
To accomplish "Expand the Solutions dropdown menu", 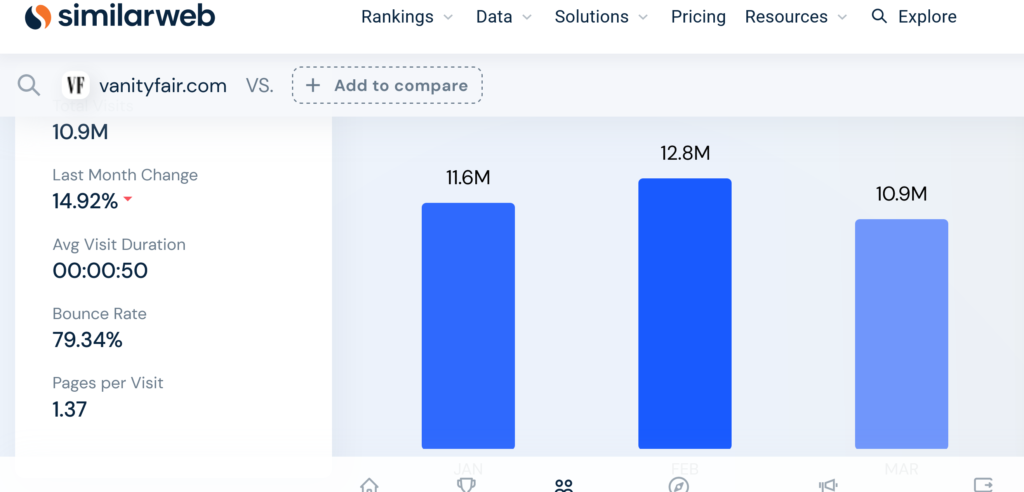I will tap(601, 17).
